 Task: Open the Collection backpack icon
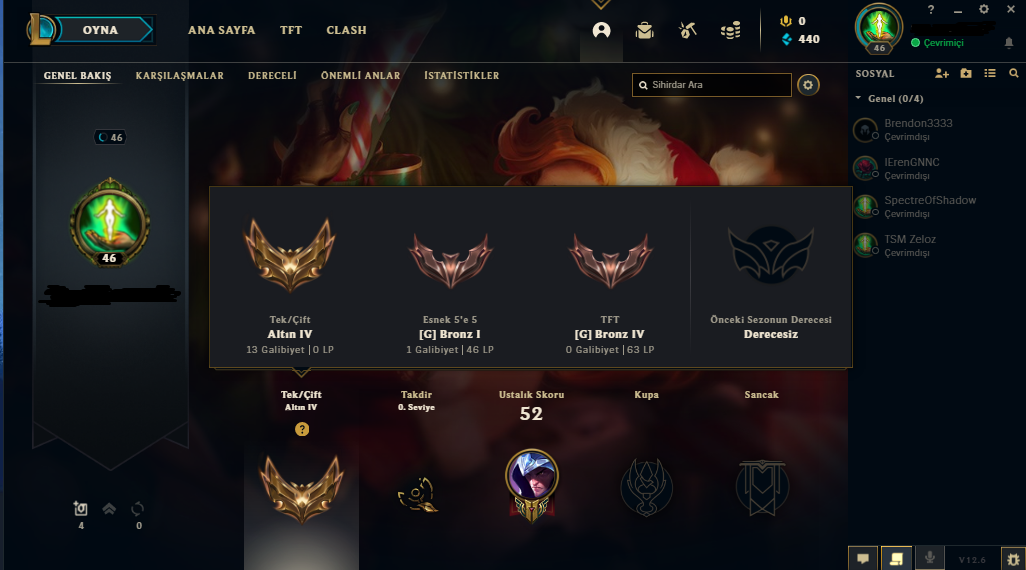[x=645, y=30]
